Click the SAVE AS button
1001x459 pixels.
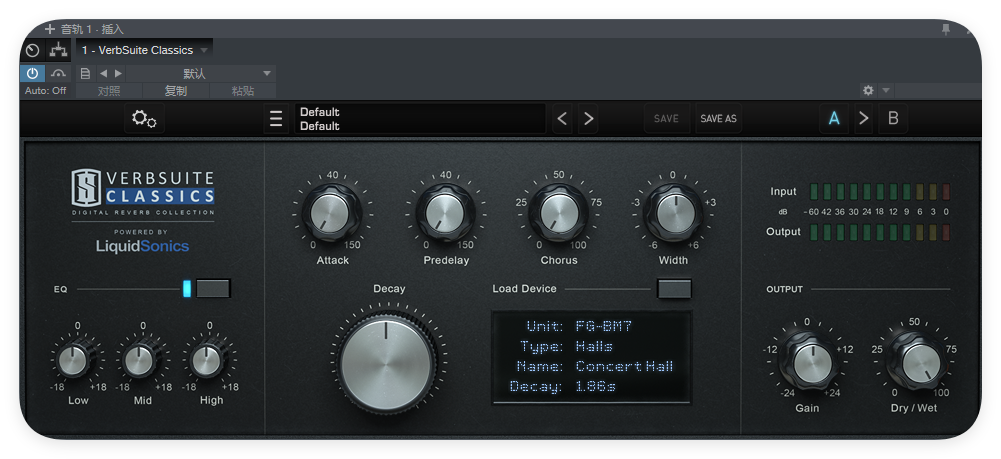click(x=718, y=119)
